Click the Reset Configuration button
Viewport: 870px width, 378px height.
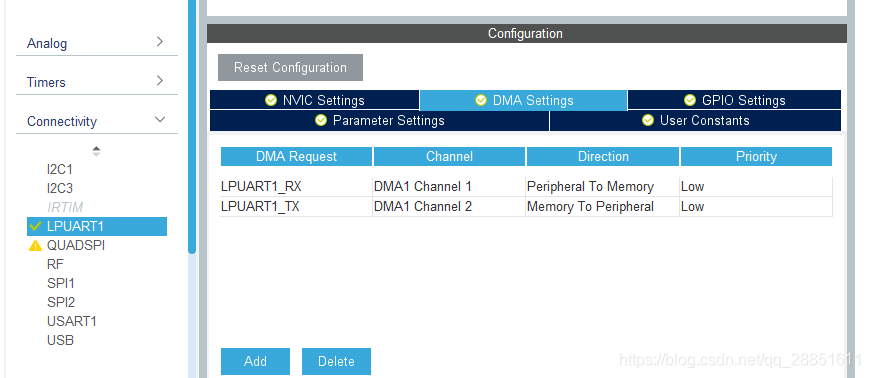(x=290, y=68)
